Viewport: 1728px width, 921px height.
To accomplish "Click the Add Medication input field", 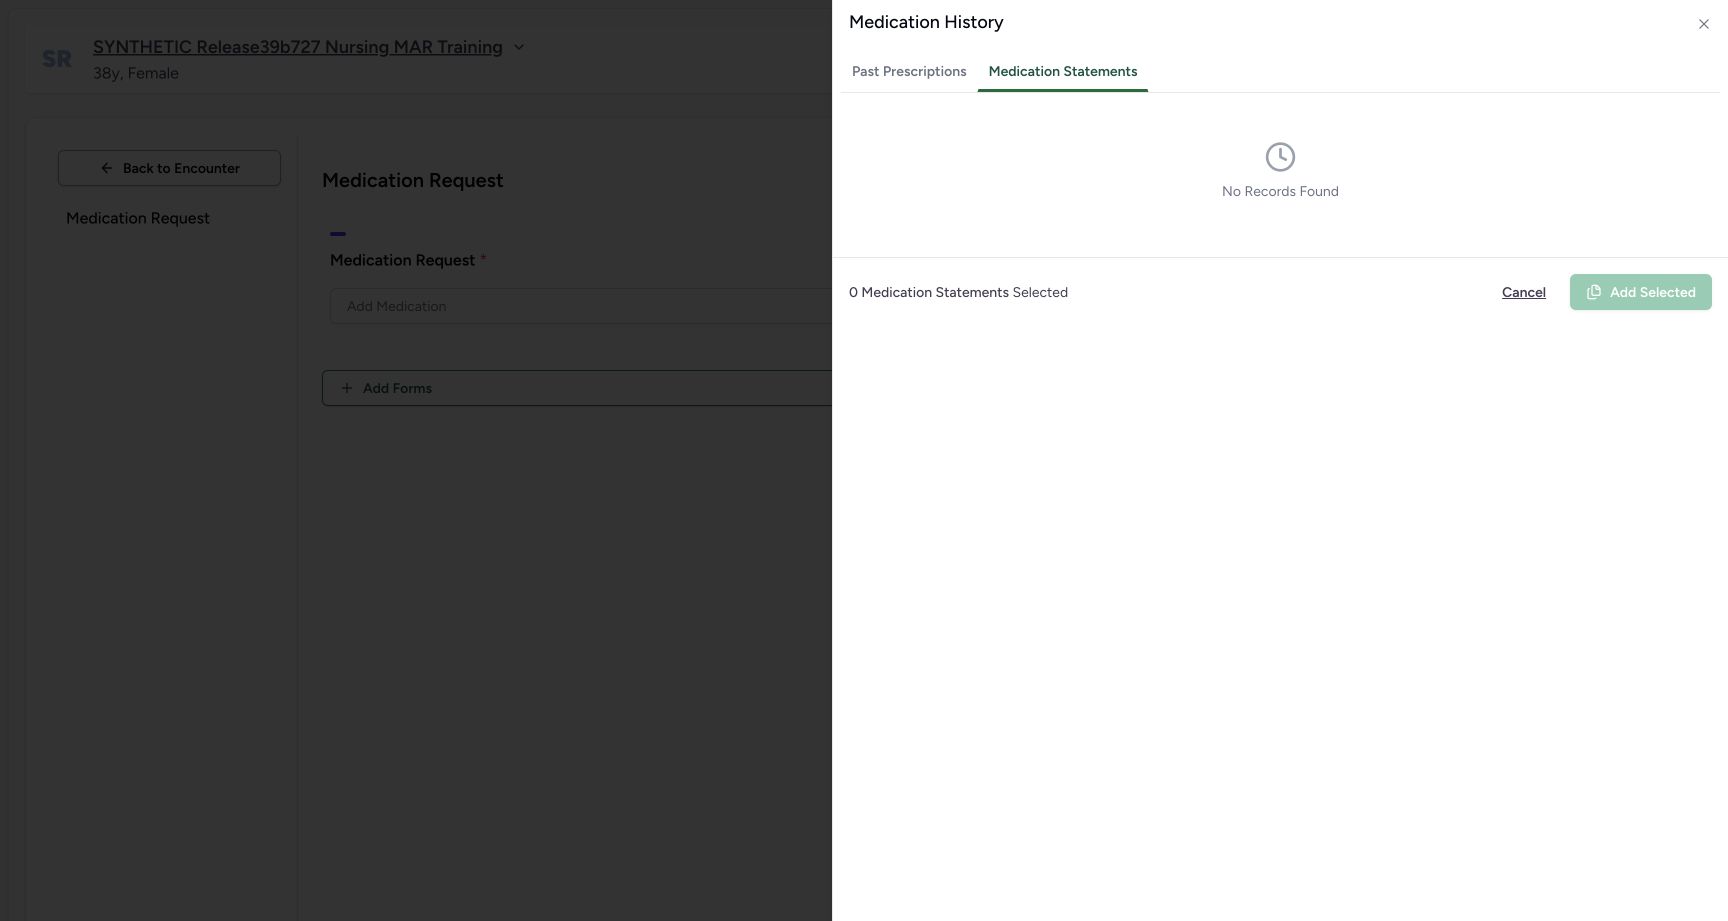I will click(581, 306).
